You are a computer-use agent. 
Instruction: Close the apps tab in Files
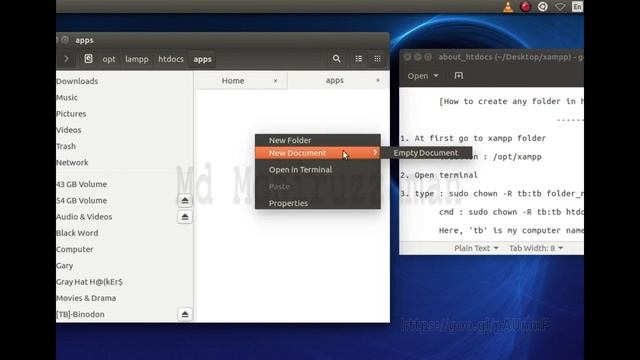pyautogui.click(x=378, y=80)
